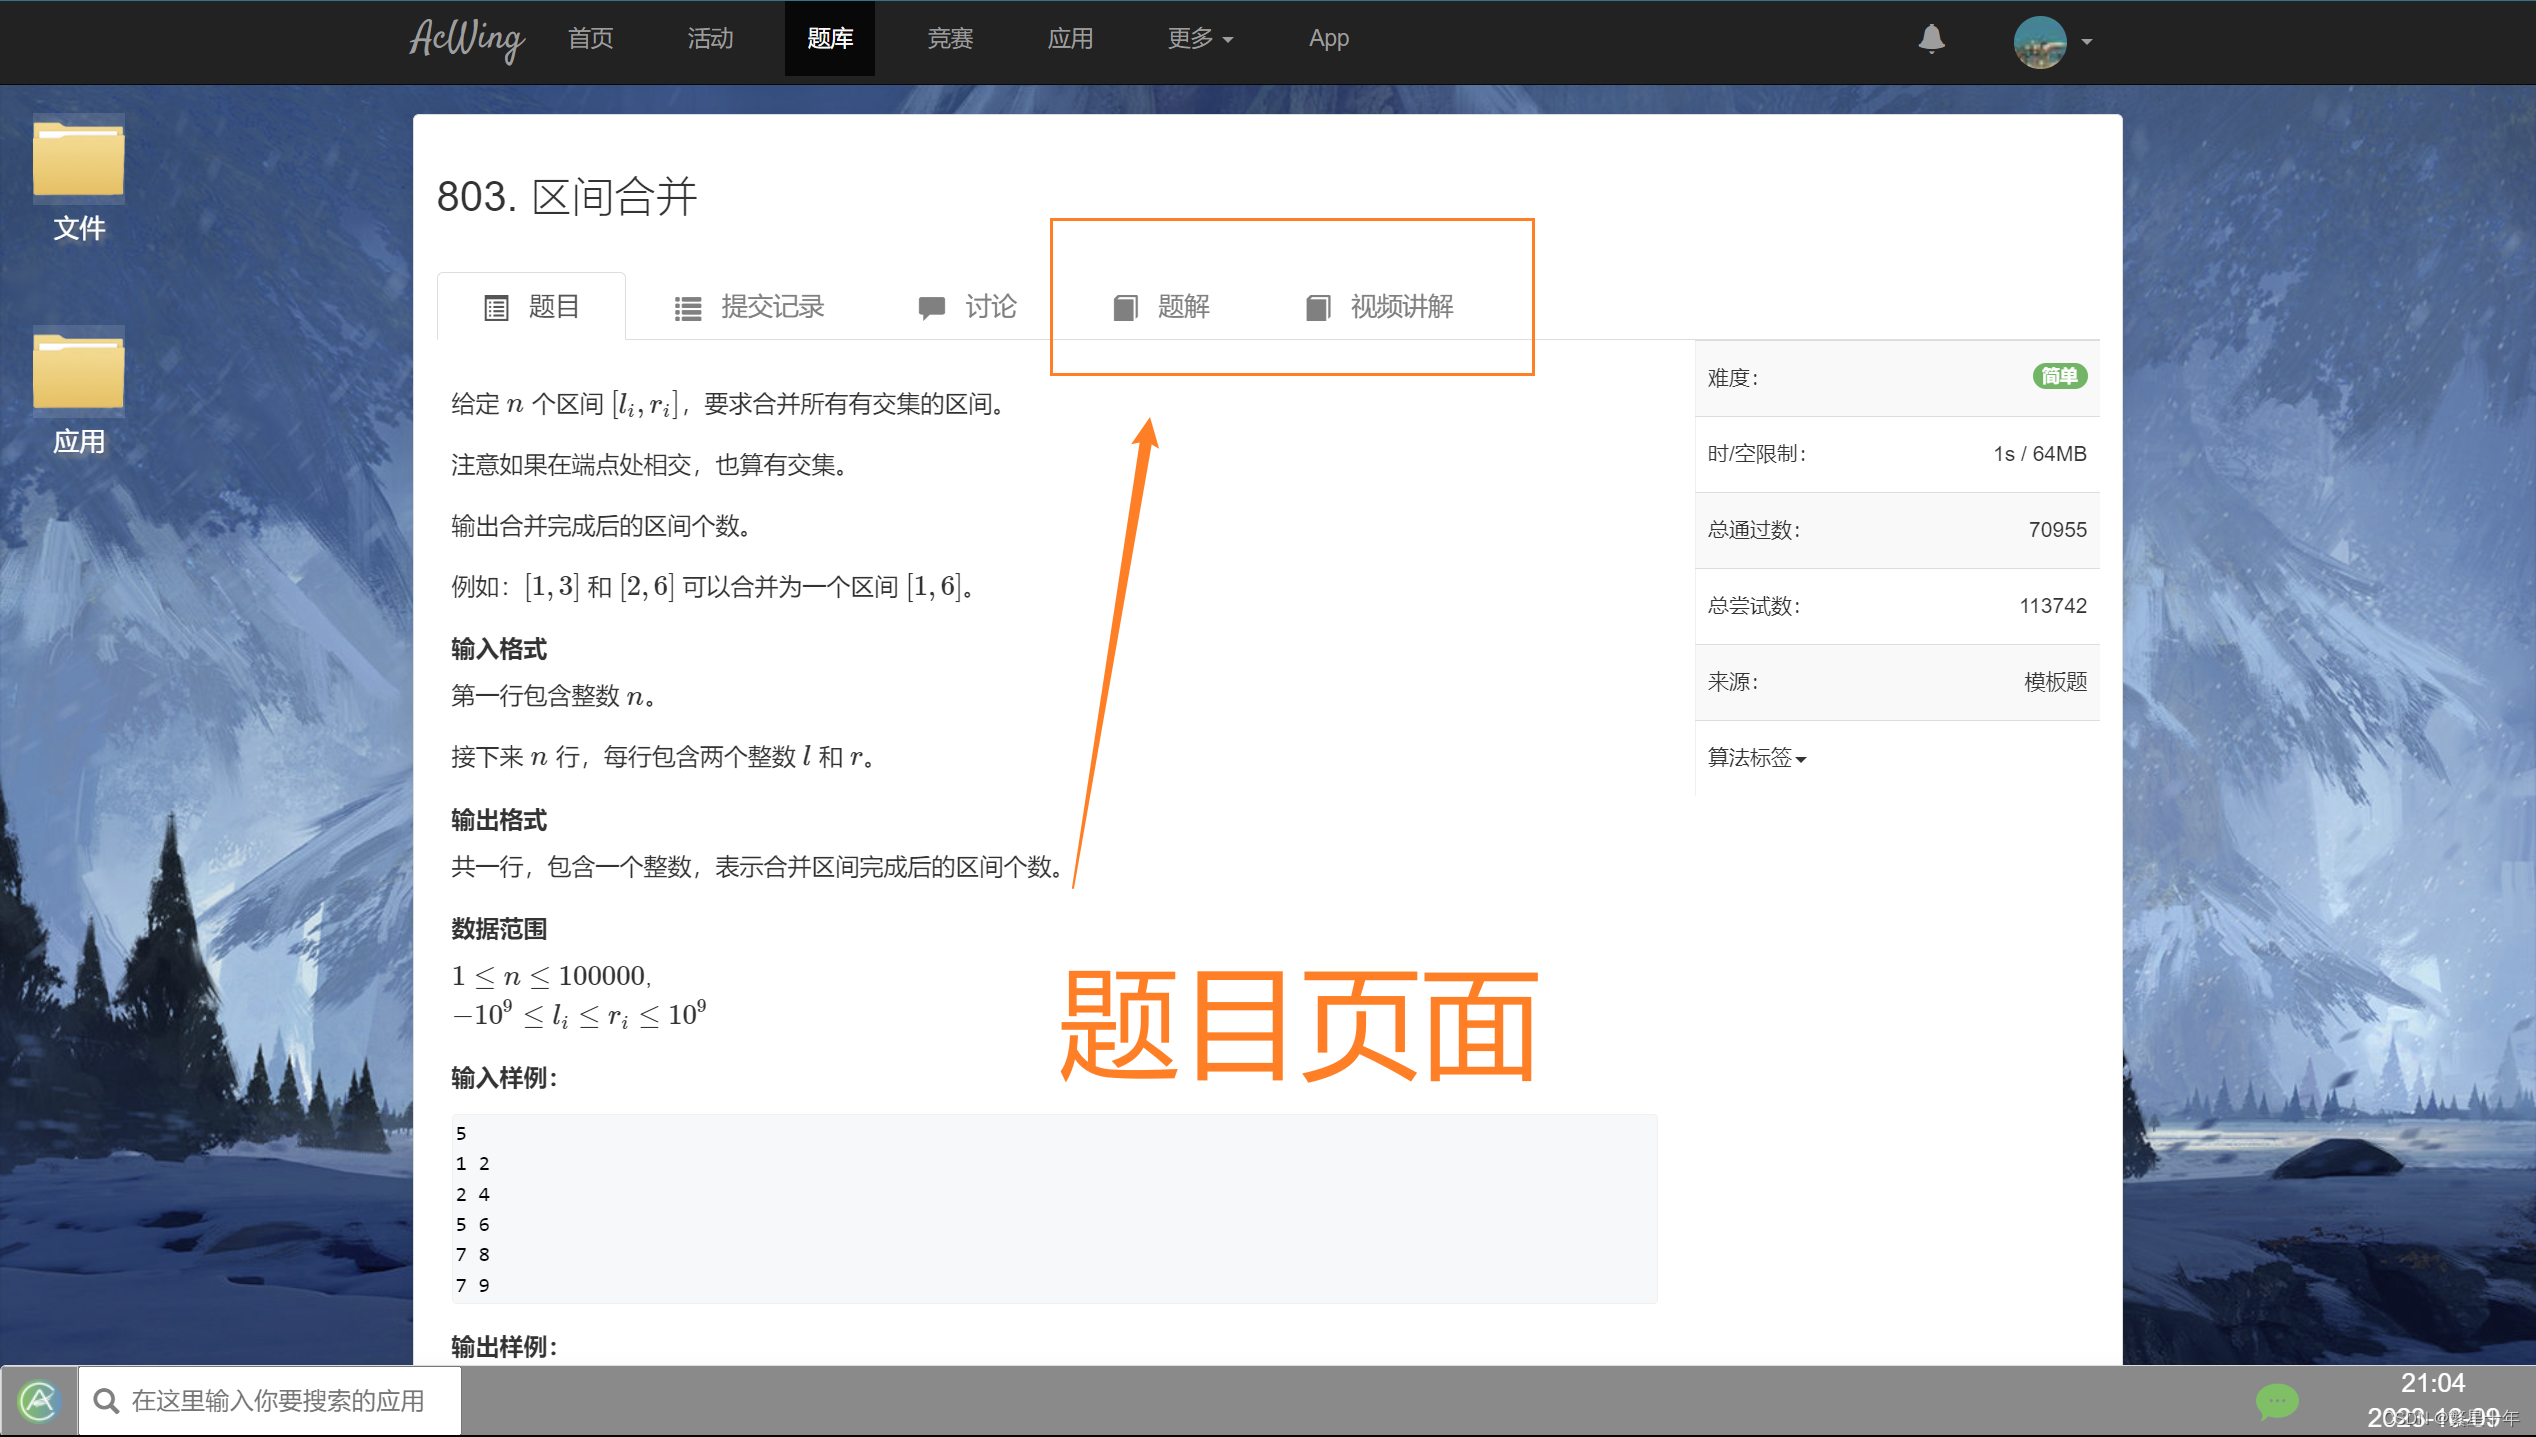This screenshot has height=1437, width=2536.
Task: Click the sentence 注意如果在端点处相交，也算有交集
Action: point(650,465)
